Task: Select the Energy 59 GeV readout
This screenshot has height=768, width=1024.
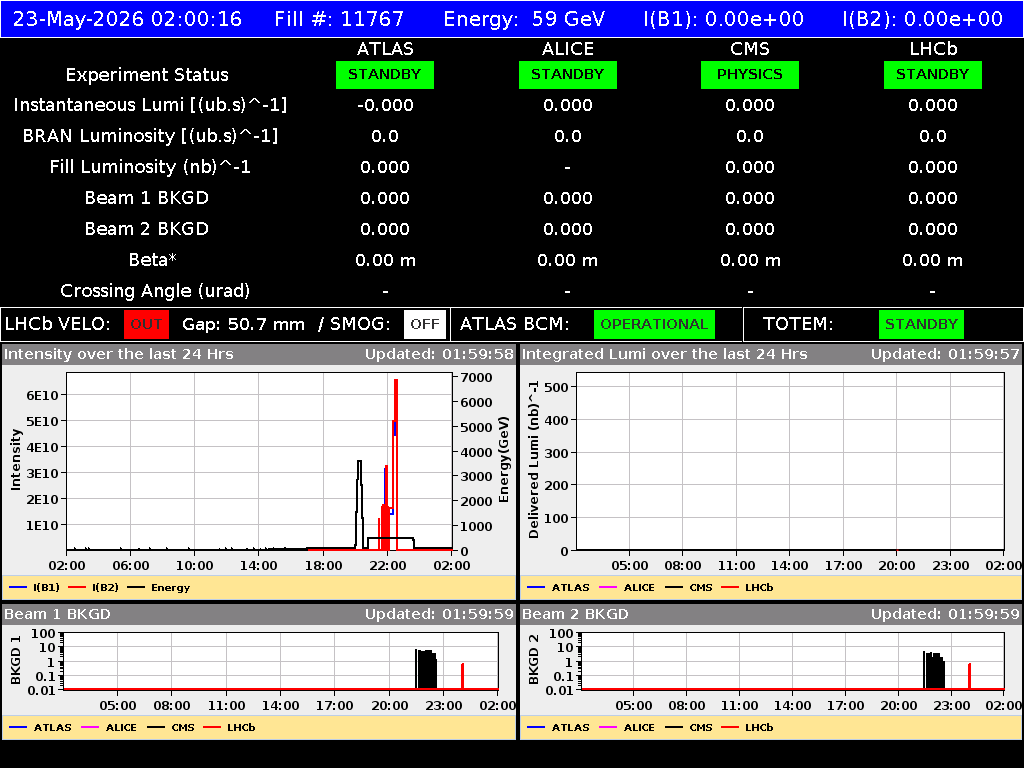Action: click(x=524, y=18)
